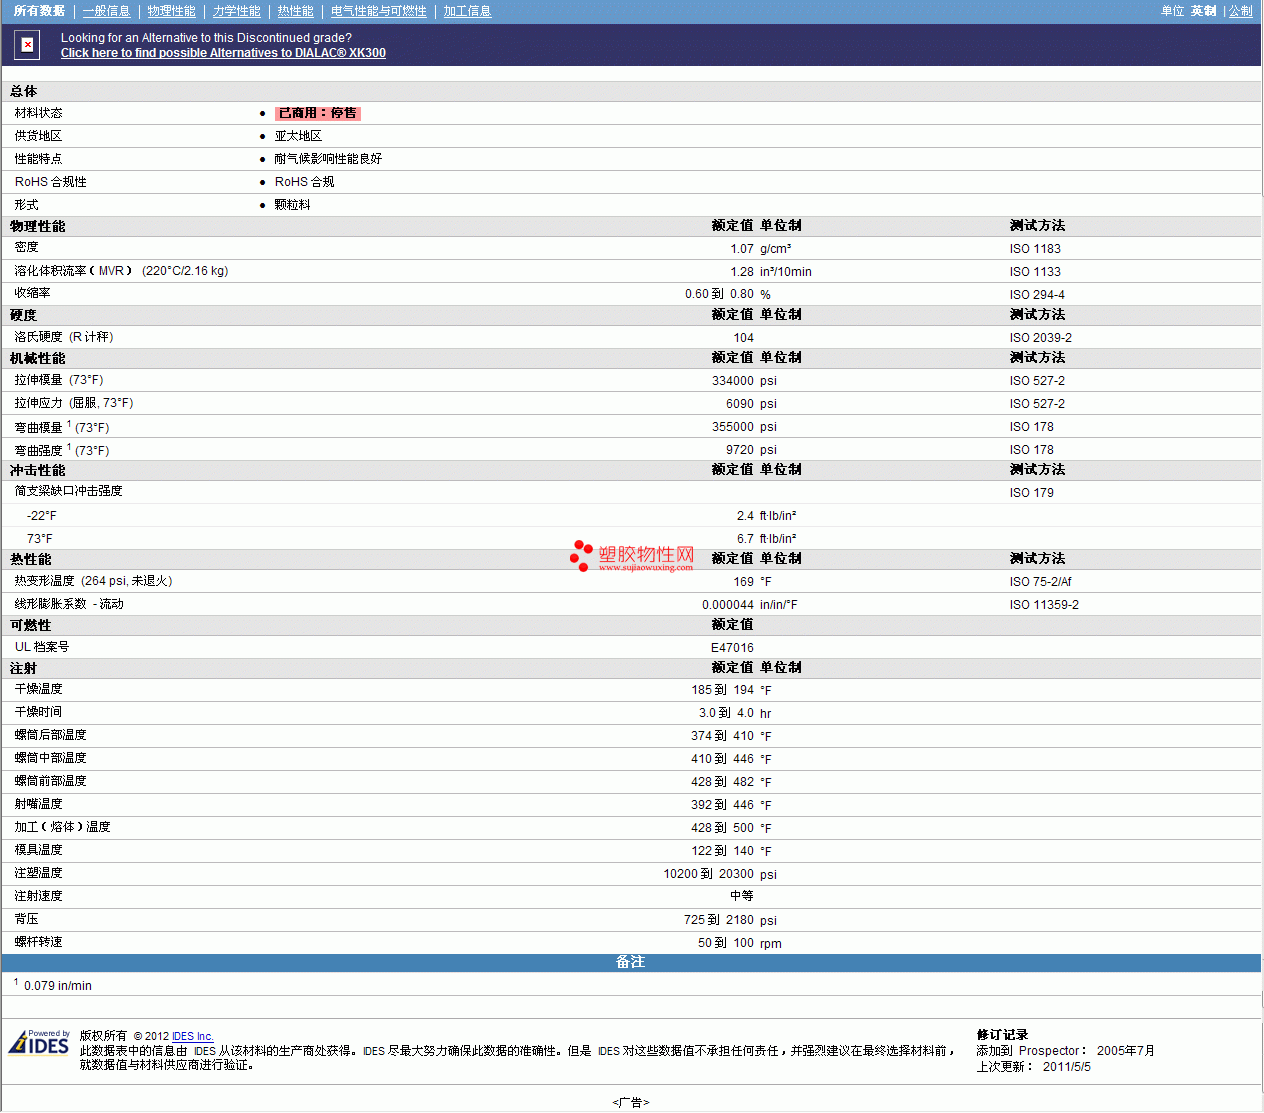Screen dimensions: 1264x1113
Task: Select the ISO 75-2/Af test method
Action: 1040,582
